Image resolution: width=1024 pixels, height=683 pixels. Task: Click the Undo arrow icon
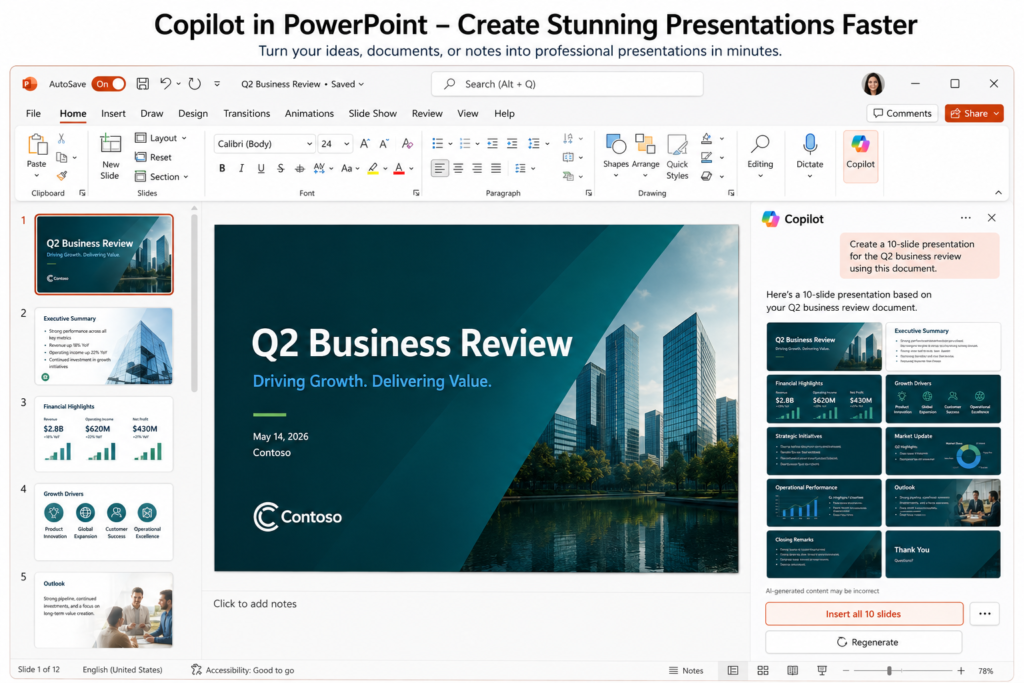[166, 84]
